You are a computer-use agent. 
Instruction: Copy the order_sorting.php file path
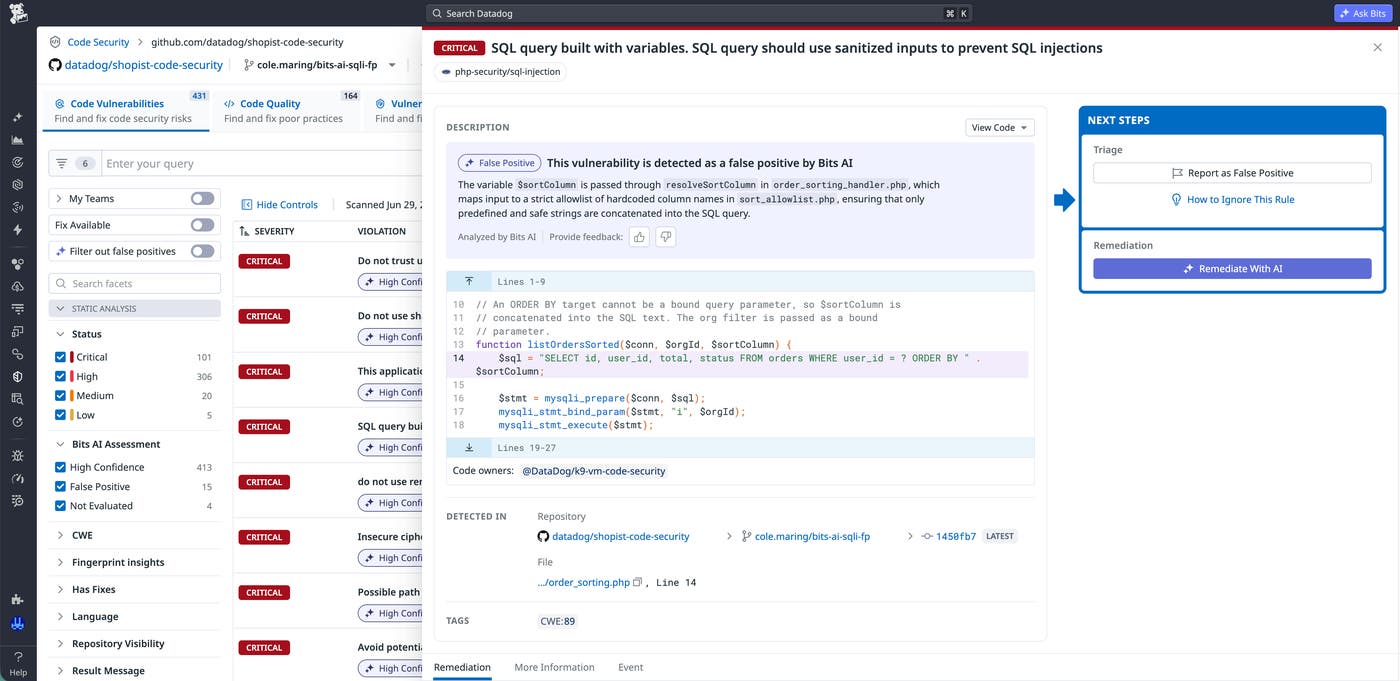638,582
